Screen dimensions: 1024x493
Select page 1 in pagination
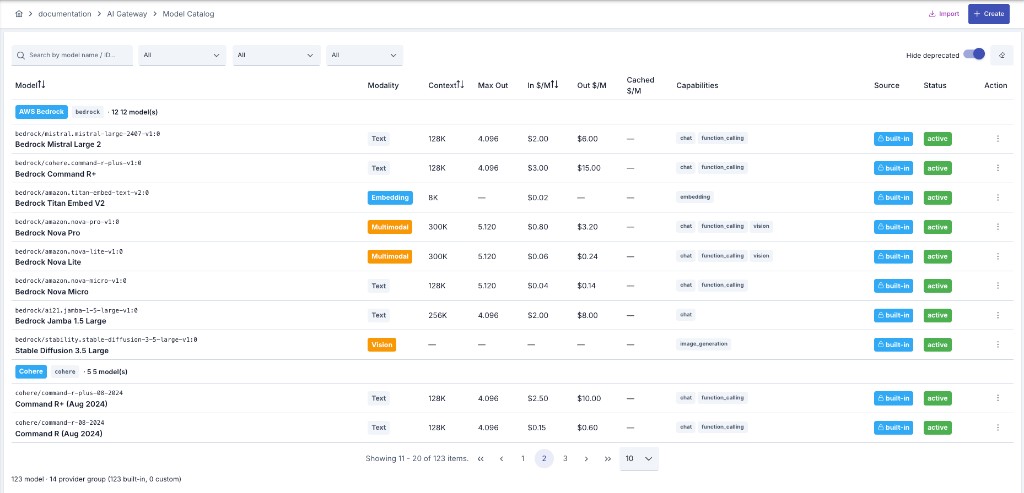522,458
